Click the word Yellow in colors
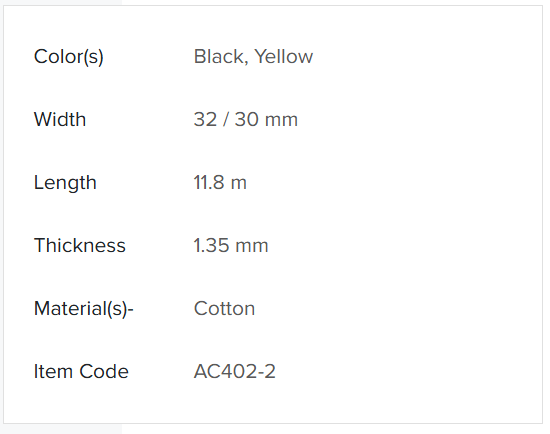 coord(283,56)
